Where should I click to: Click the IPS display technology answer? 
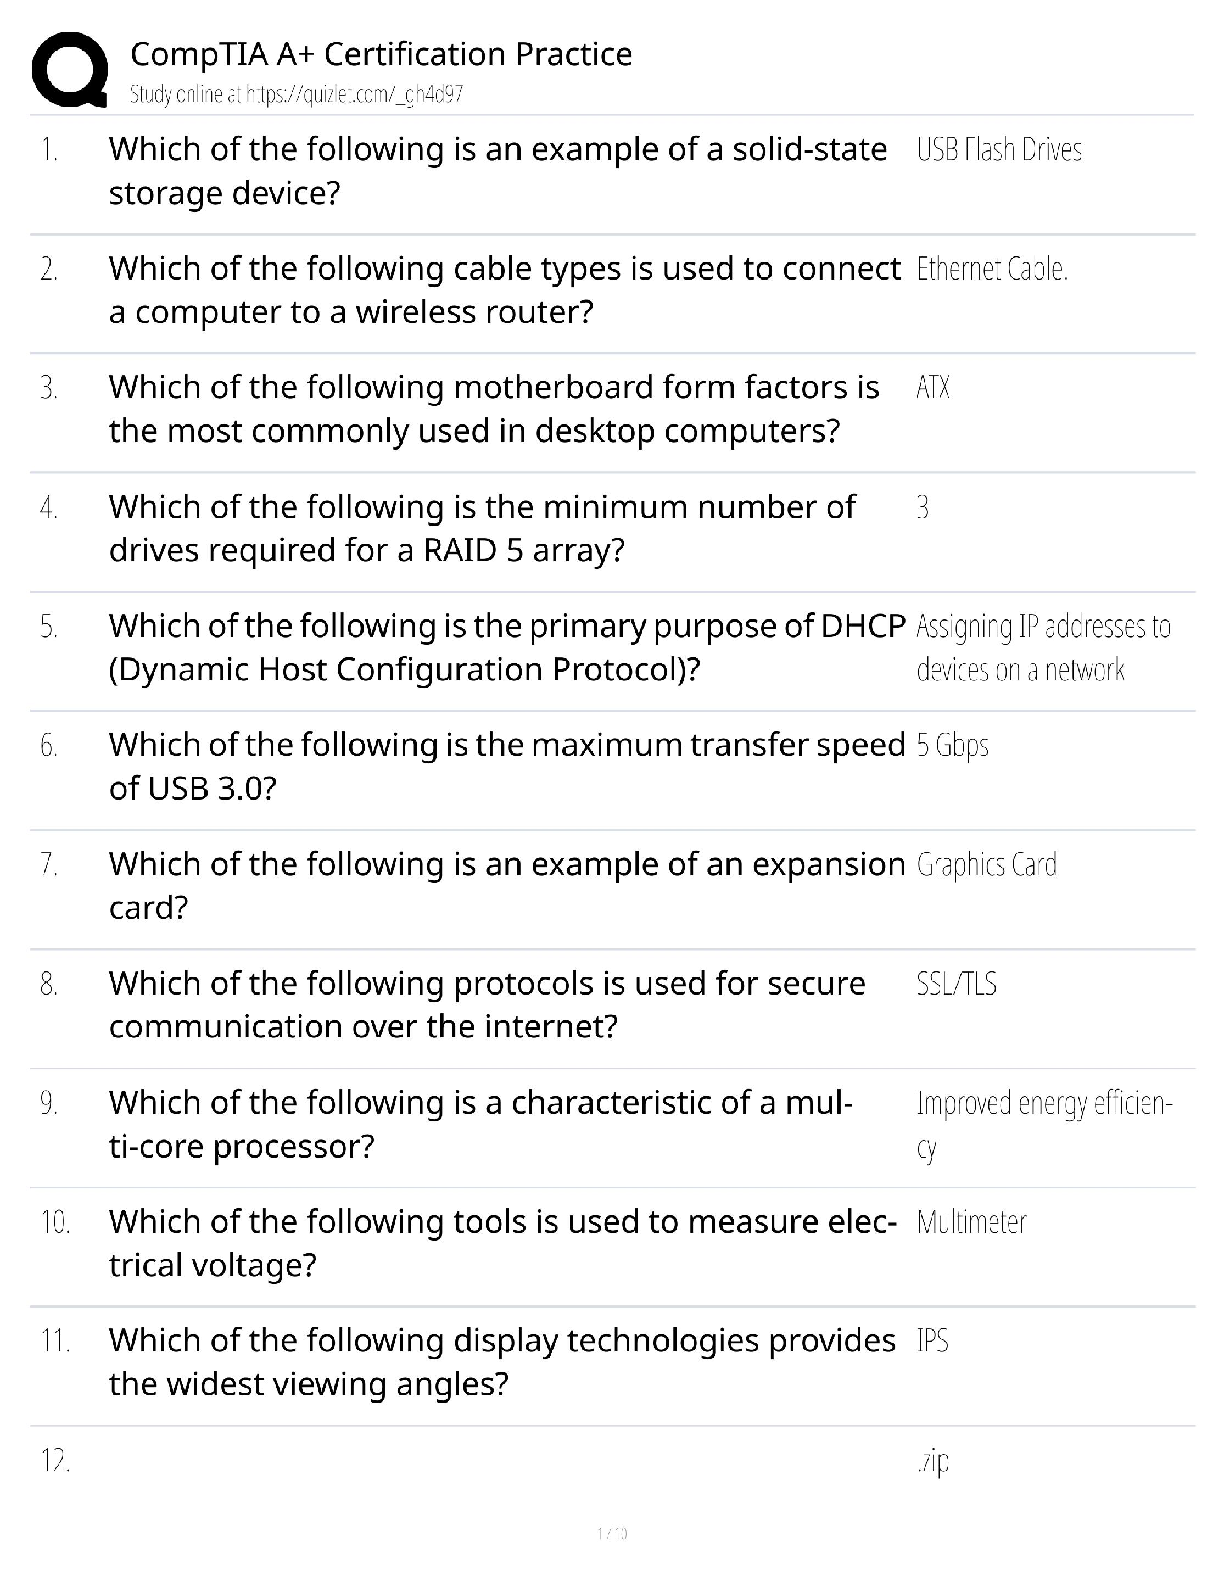932,1341
